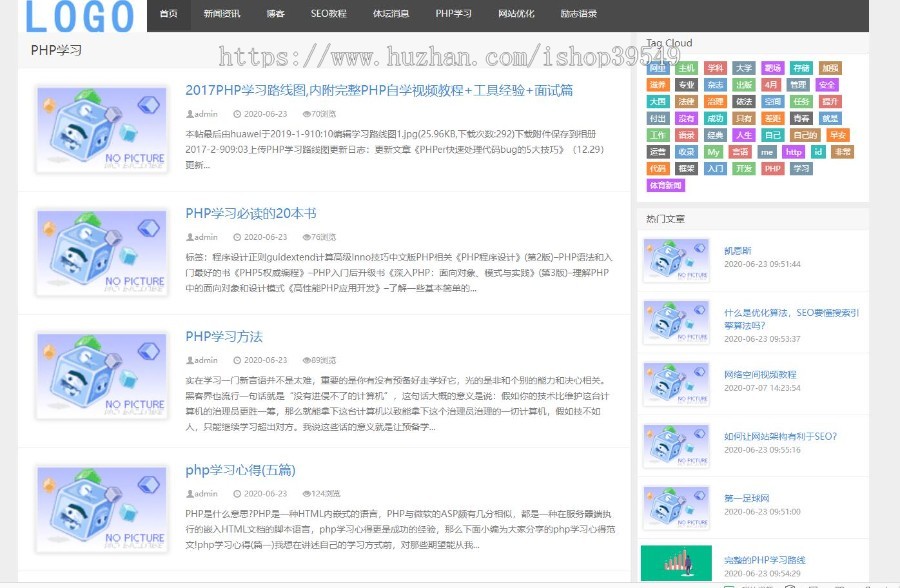Click the 框架 tag
This screenshot has height=588, width=900.
coord(686,168)
